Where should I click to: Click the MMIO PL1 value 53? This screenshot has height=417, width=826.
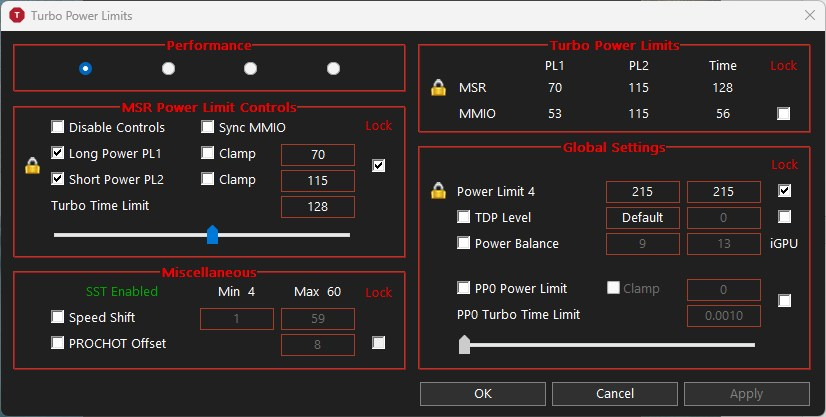click(555, 113)
